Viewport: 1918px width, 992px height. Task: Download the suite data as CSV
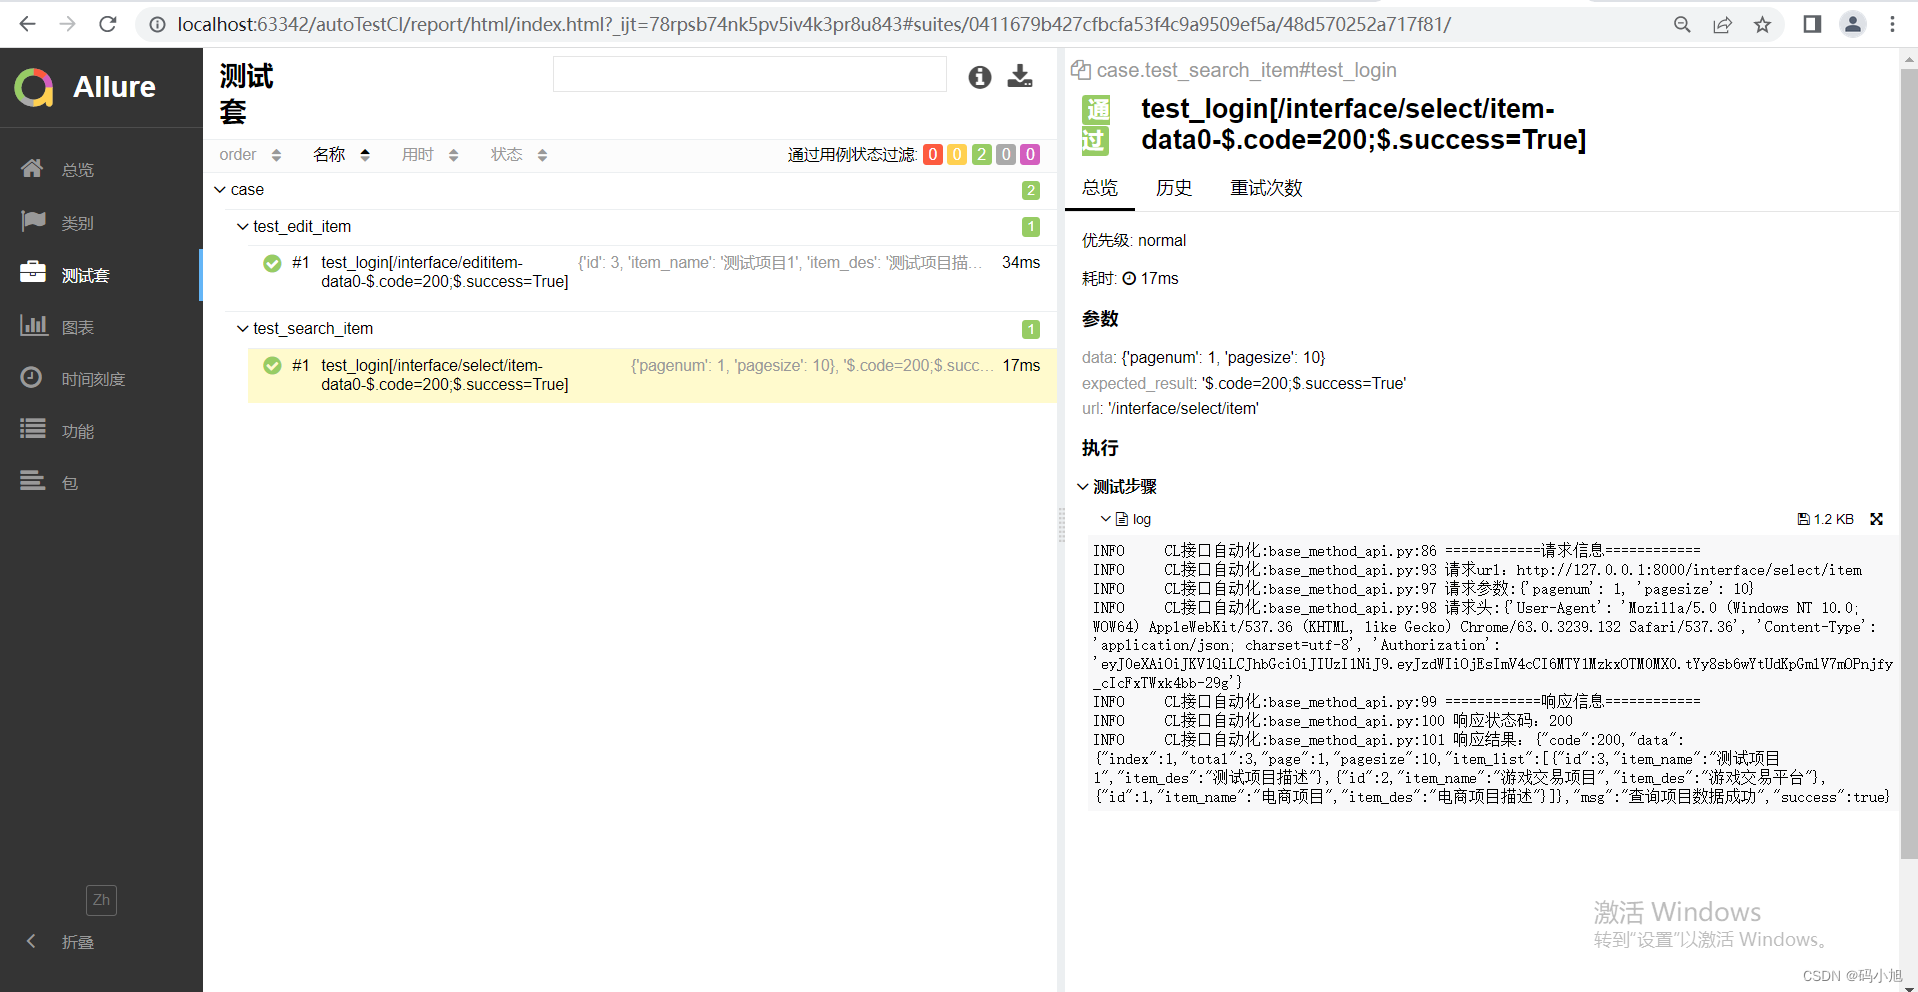point(1020,76)
